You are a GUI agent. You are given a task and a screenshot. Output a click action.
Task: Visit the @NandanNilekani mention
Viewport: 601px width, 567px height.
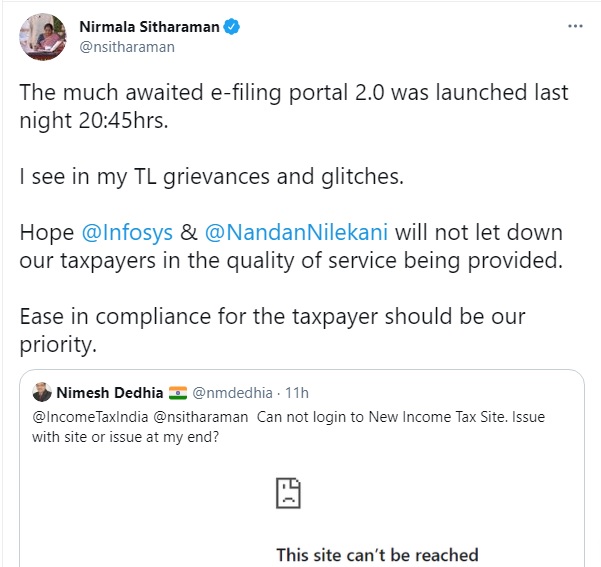(298, 233)
